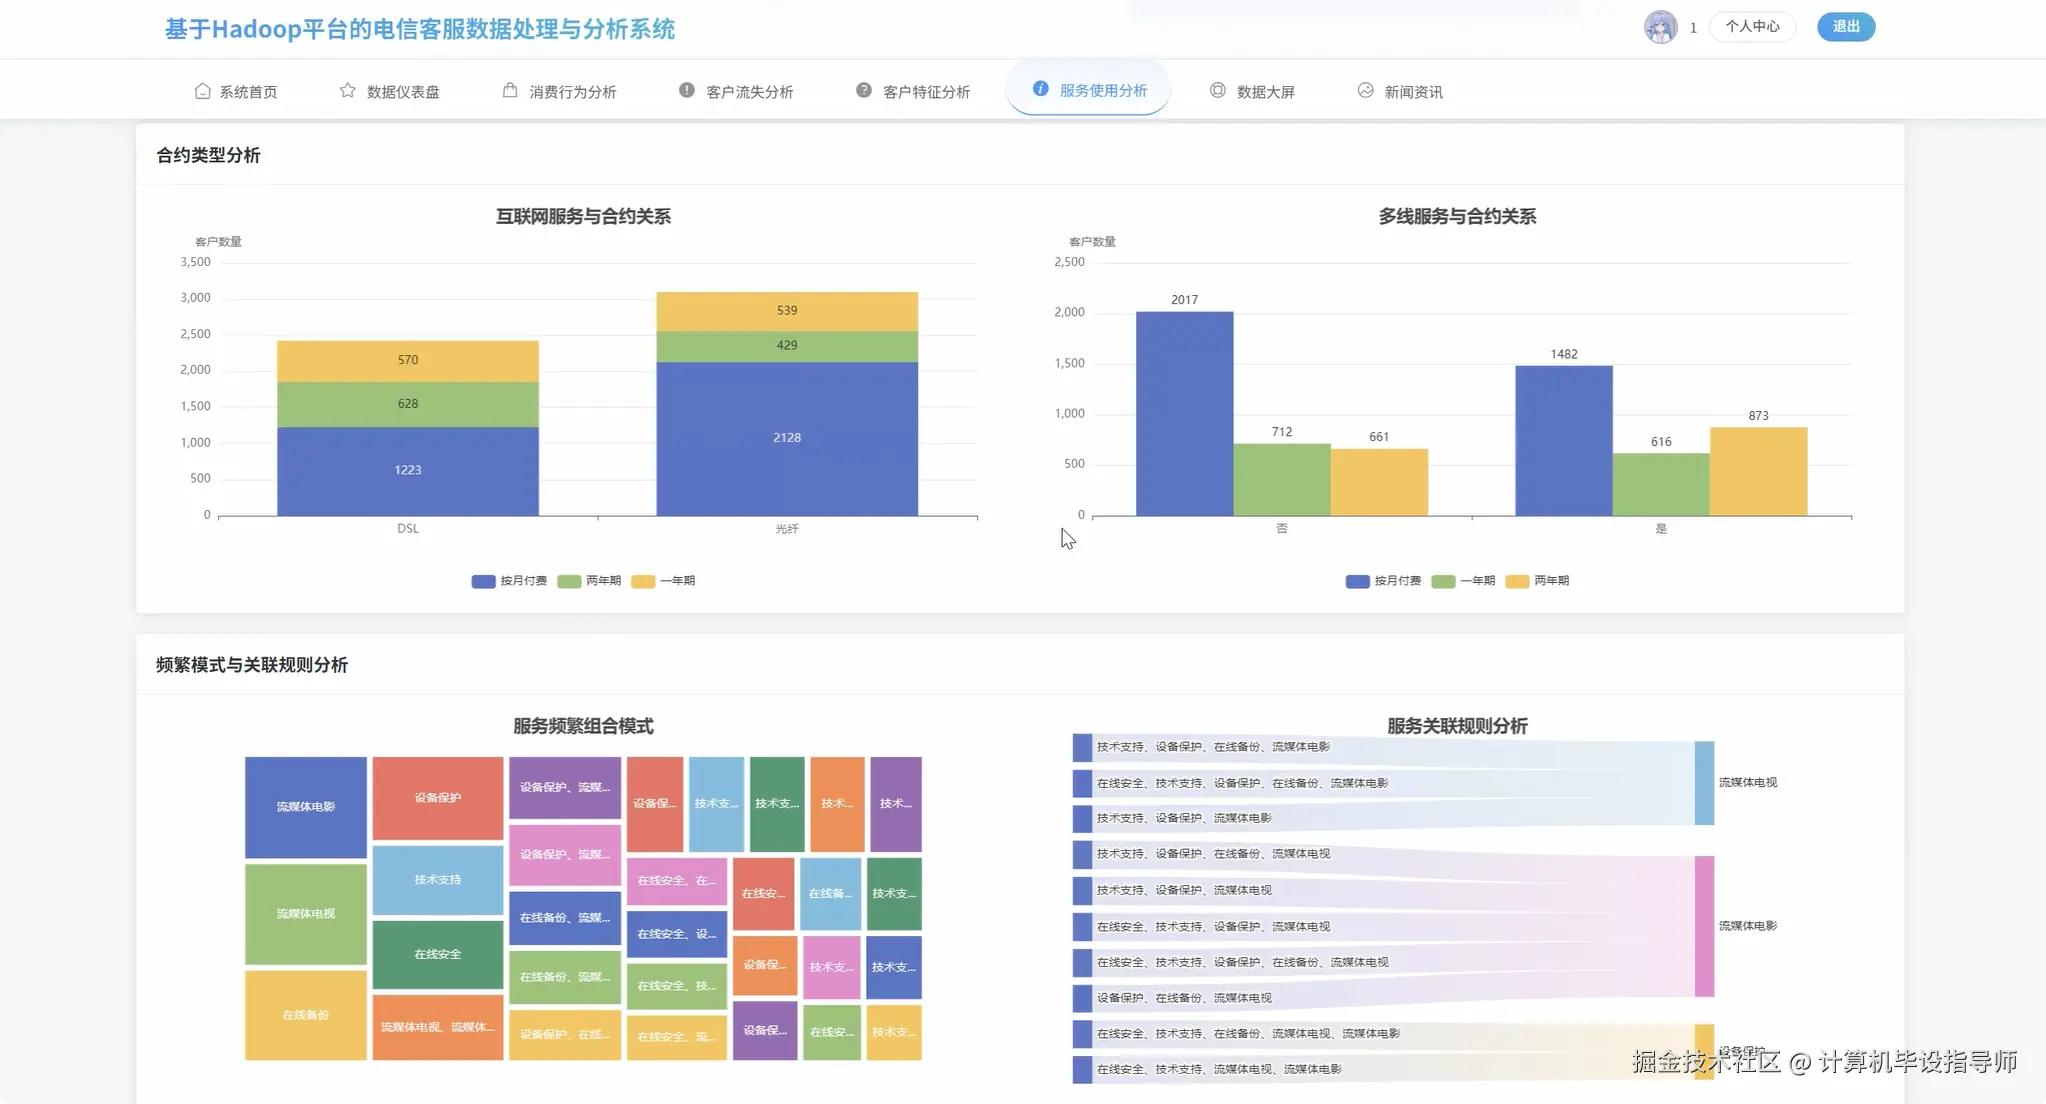Toggle 两年期 legend in multi-line chart
Screen dimensions: 2046x1104
[1537, 581]
